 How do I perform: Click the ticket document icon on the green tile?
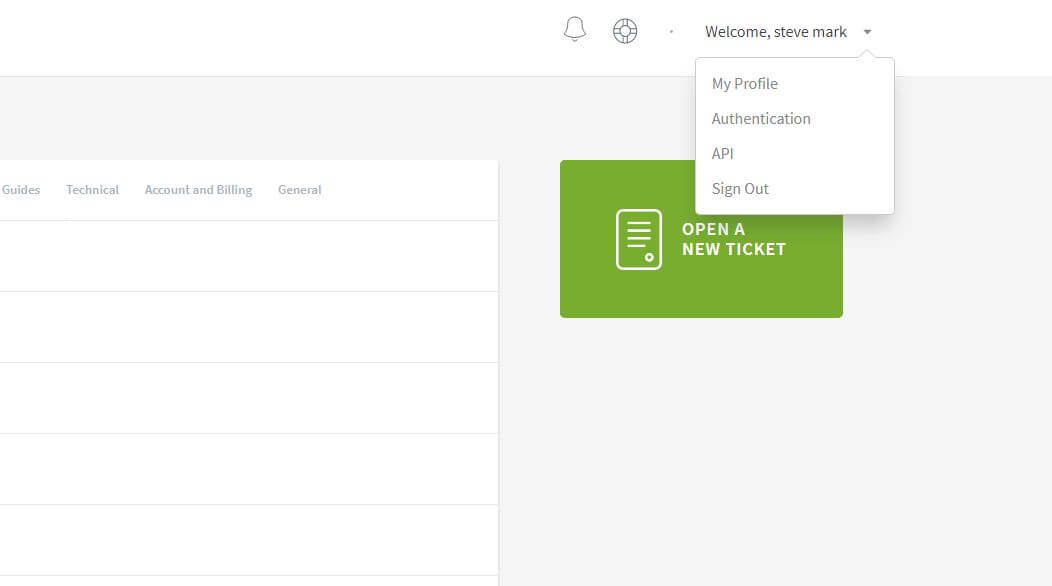tap(640, 238)
